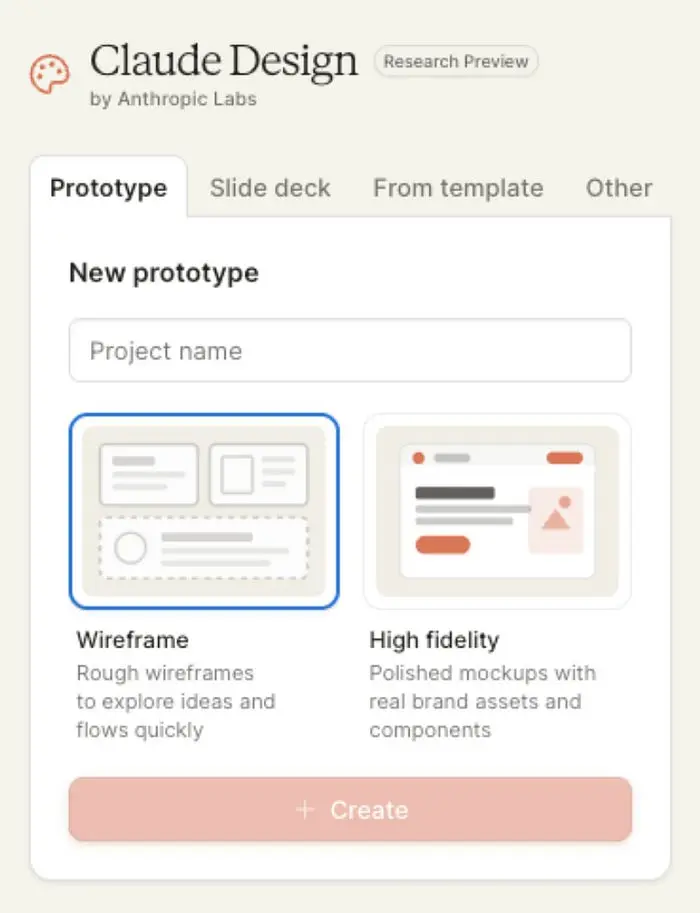Click the "by Anthropic Labs" text
This screenshot has height=913, width=700.
[x=173, y=99]
